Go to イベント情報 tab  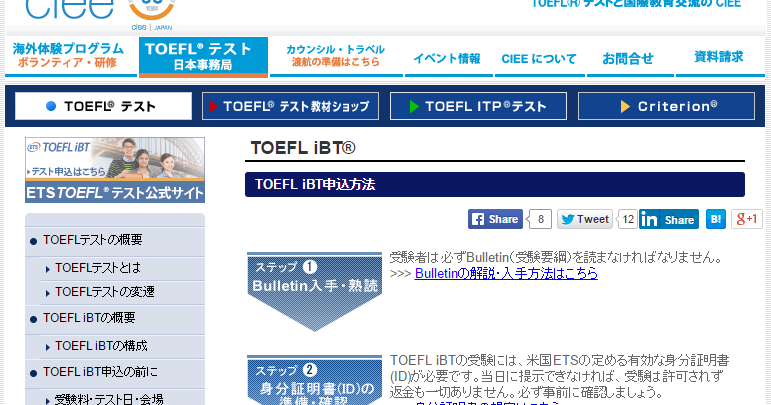click(448, 58)
